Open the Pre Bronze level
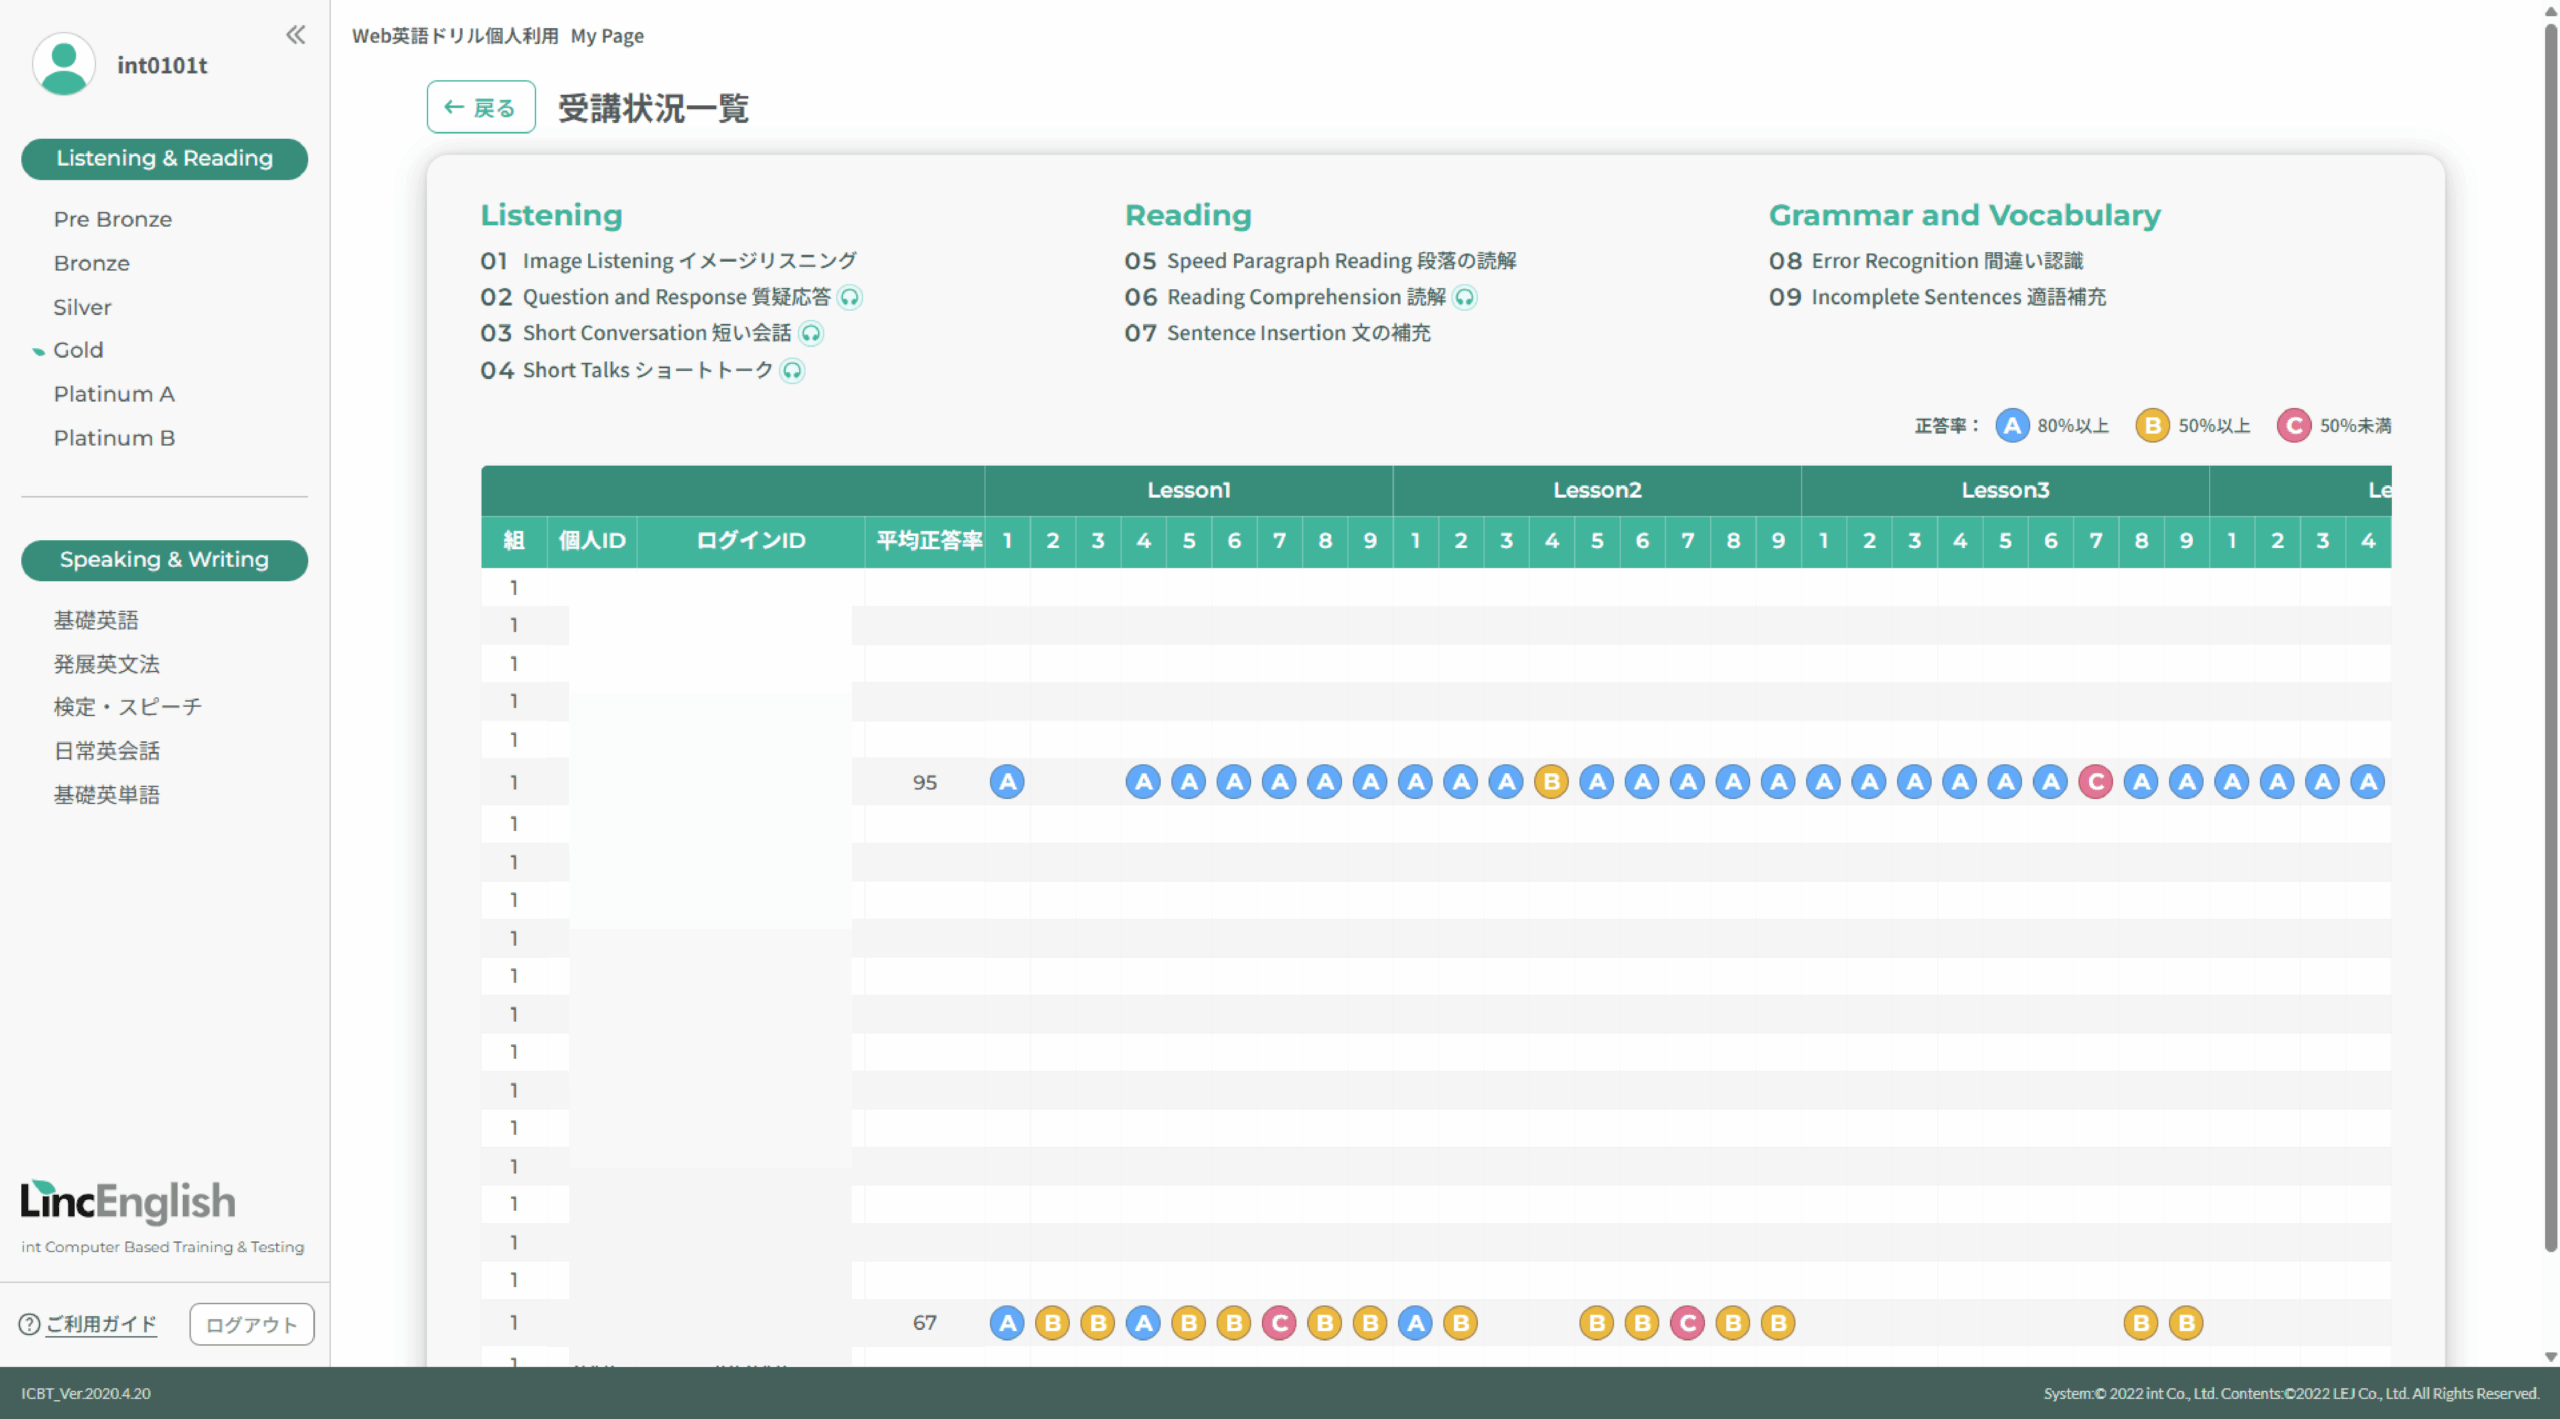Image resolution: width=2560 pixels, height=1419 pixels. tap(112, 219)
